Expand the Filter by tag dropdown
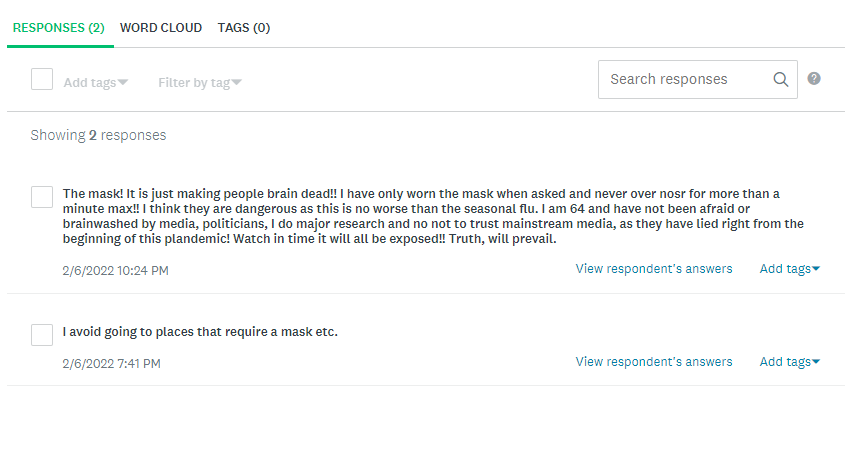856x472 pixels. [199, 83]
